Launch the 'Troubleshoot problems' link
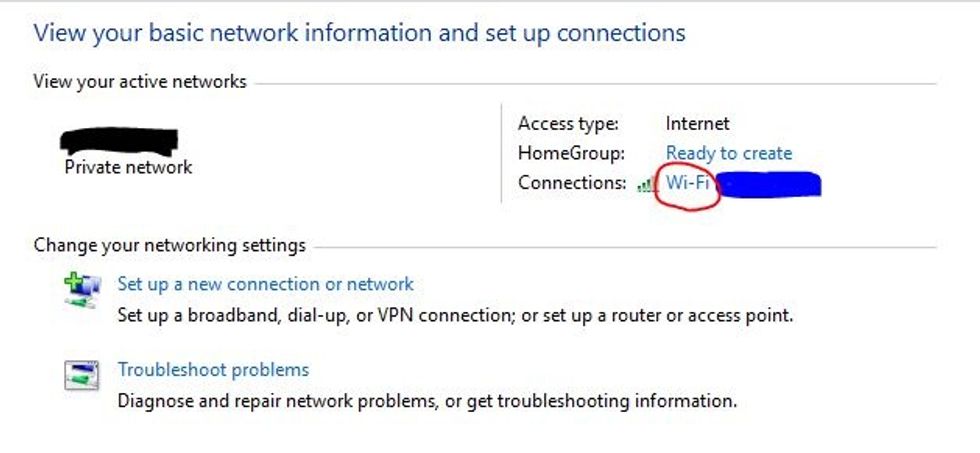This screenshot has width=980, height=453. point(213,370)
